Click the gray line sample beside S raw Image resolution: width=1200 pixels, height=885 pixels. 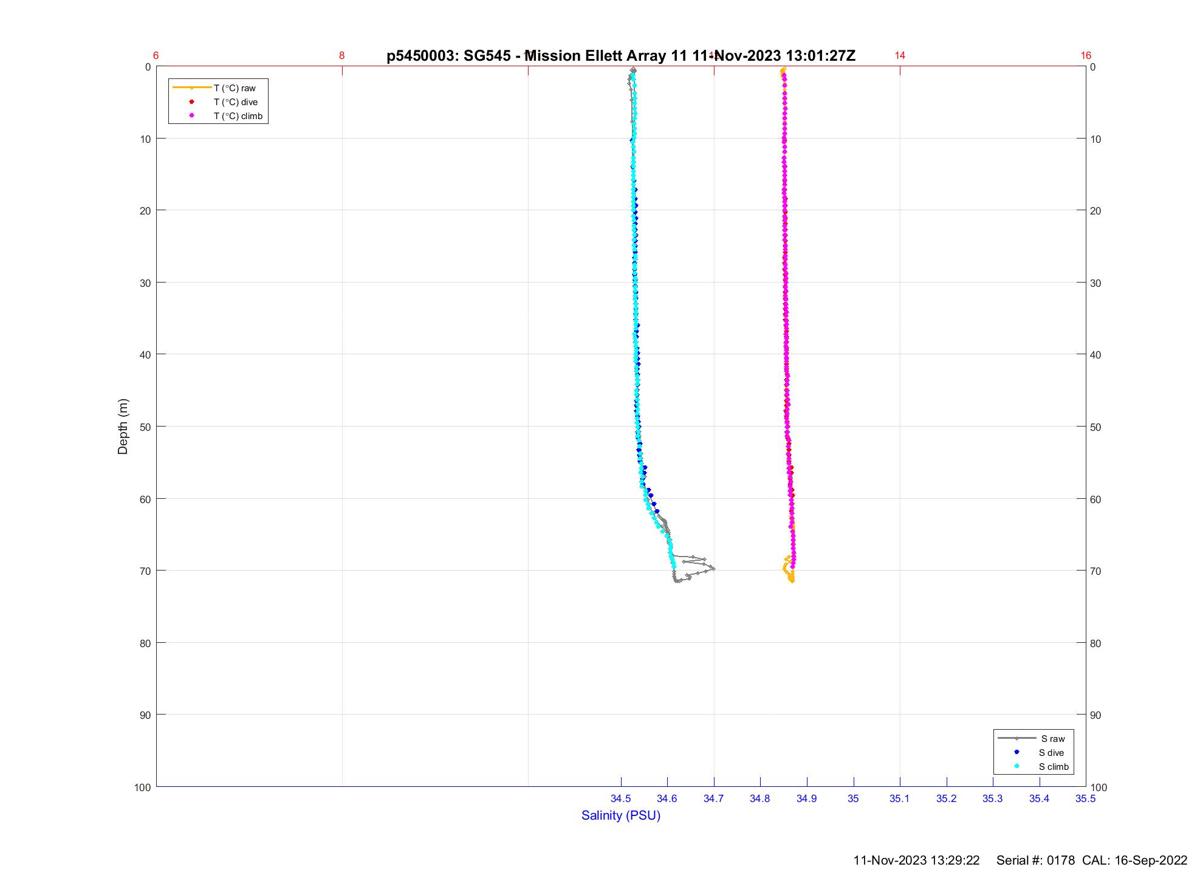click(x=1016, y=738)
